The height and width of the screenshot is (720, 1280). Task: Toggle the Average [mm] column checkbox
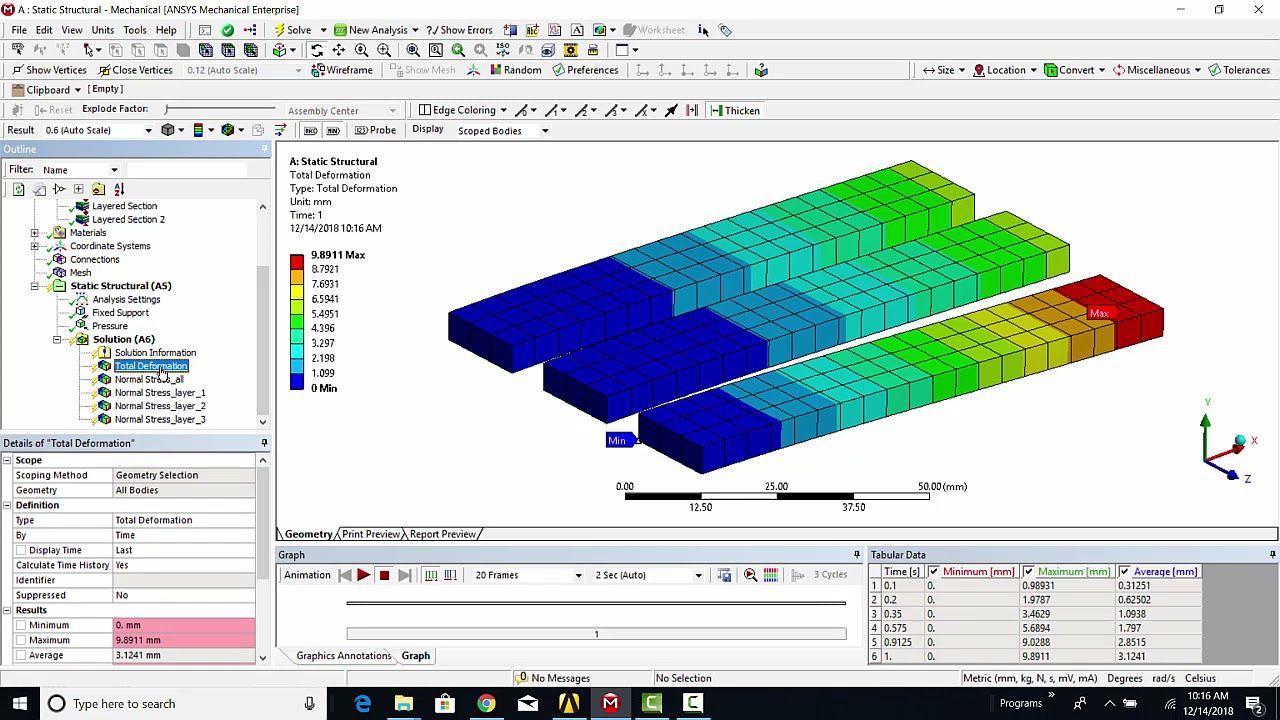(1124, 572)
